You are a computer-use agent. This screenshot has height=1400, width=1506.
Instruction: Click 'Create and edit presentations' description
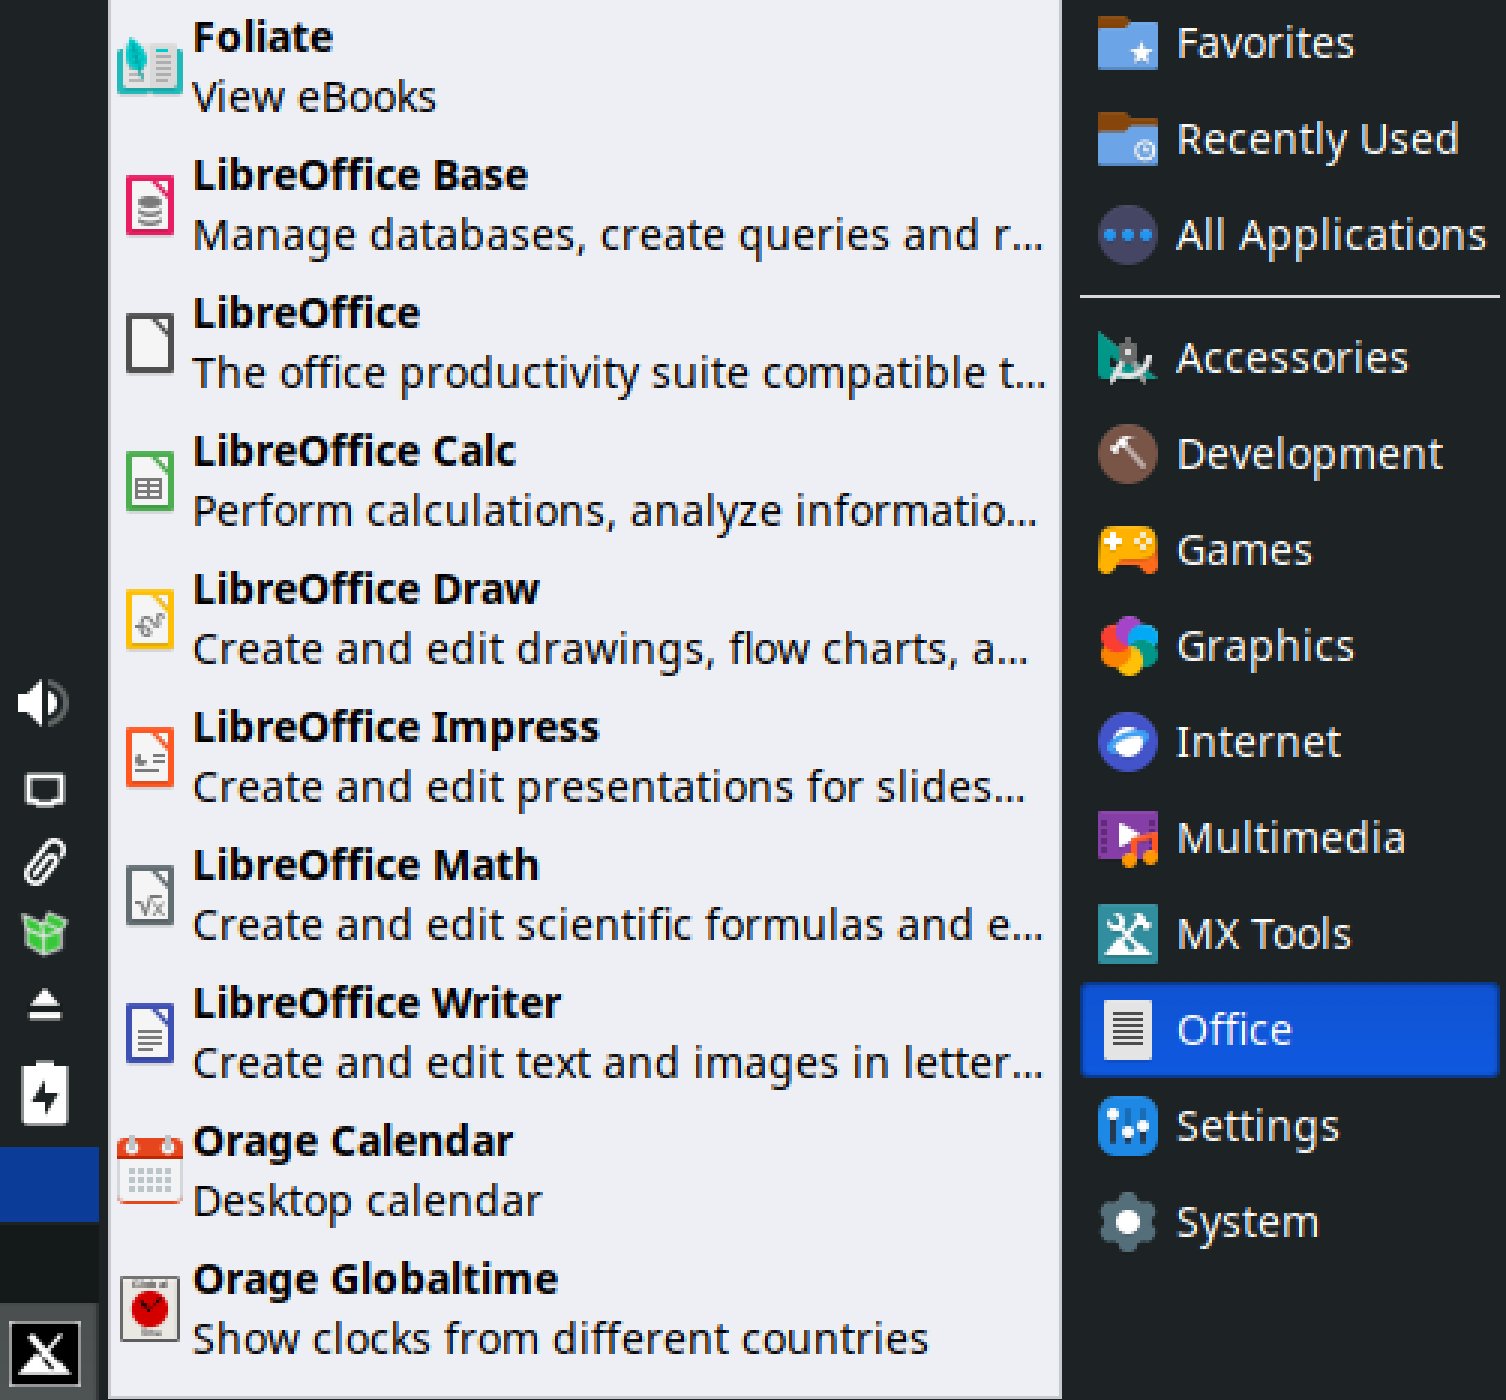coord(609,788)
